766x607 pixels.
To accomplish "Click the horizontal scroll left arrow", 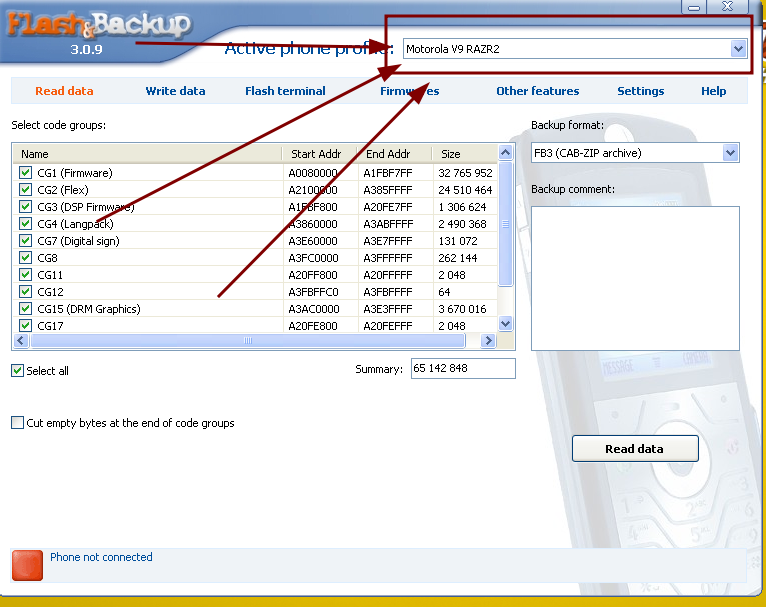I will (x=21, y=341).
